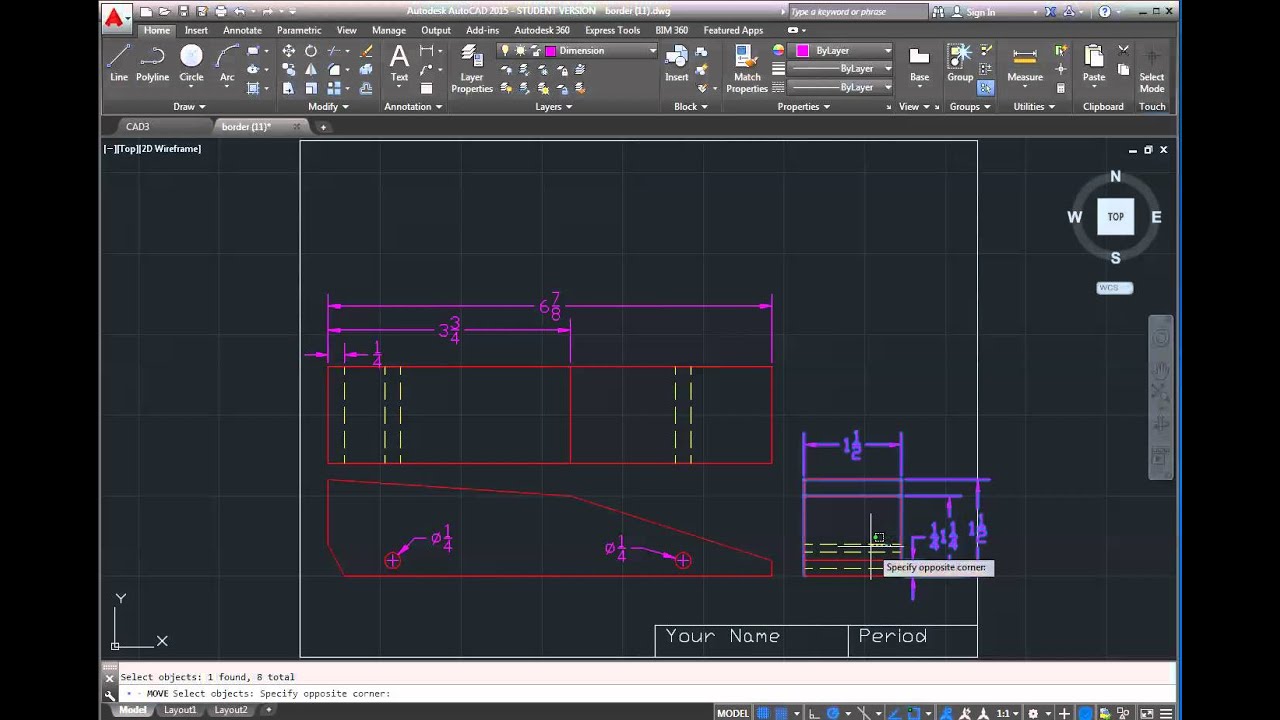Screen dimensions: 1280x720
Task: Click the Paste clipboard icon
Action: pos(1094,62)
